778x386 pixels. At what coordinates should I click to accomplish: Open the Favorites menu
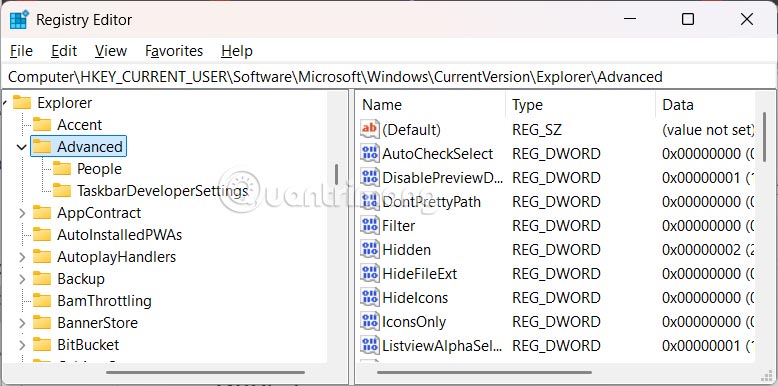coord(174,51)
